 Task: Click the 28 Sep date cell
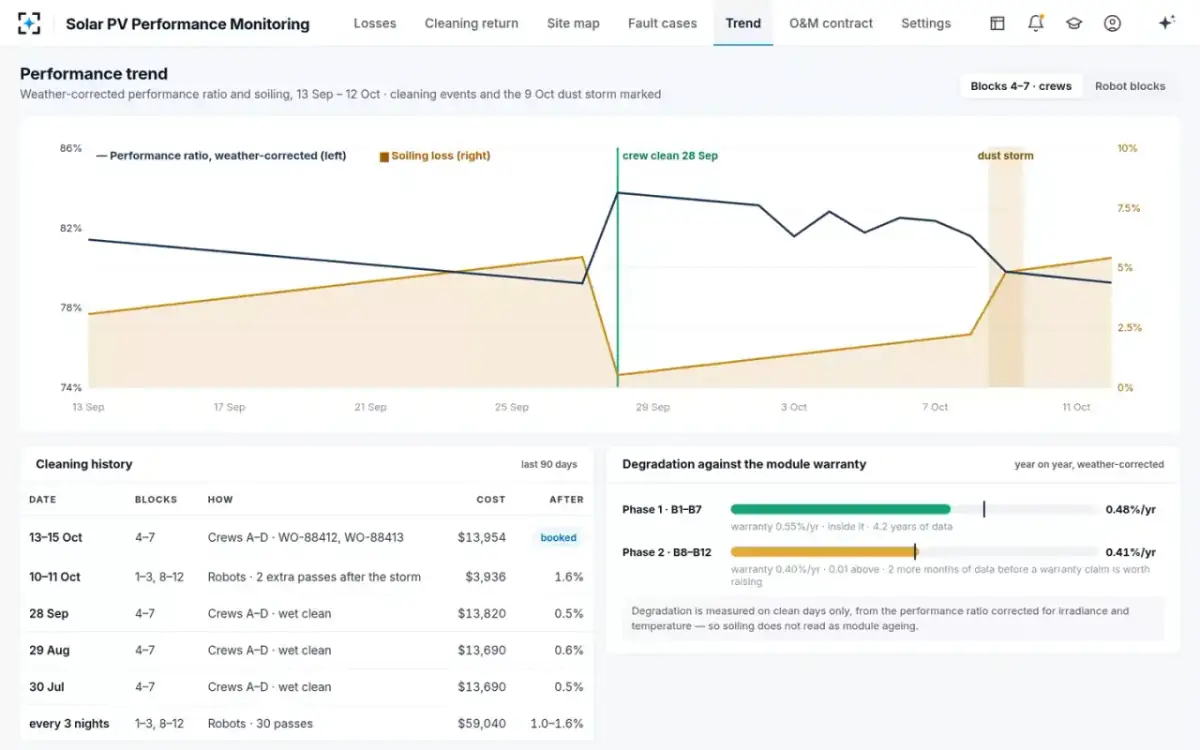pos(49,614)
